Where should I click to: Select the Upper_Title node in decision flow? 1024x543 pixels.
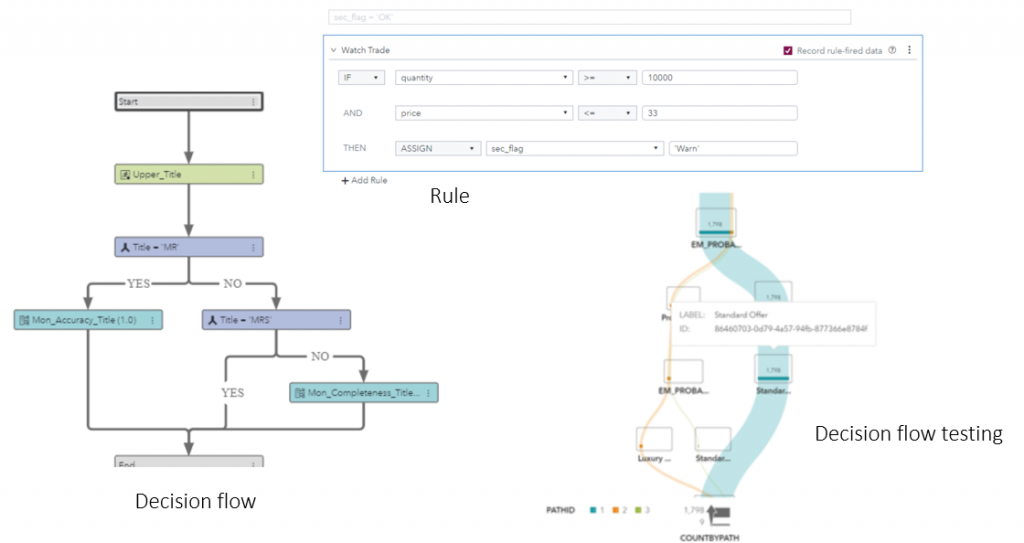tap(180, 175)
